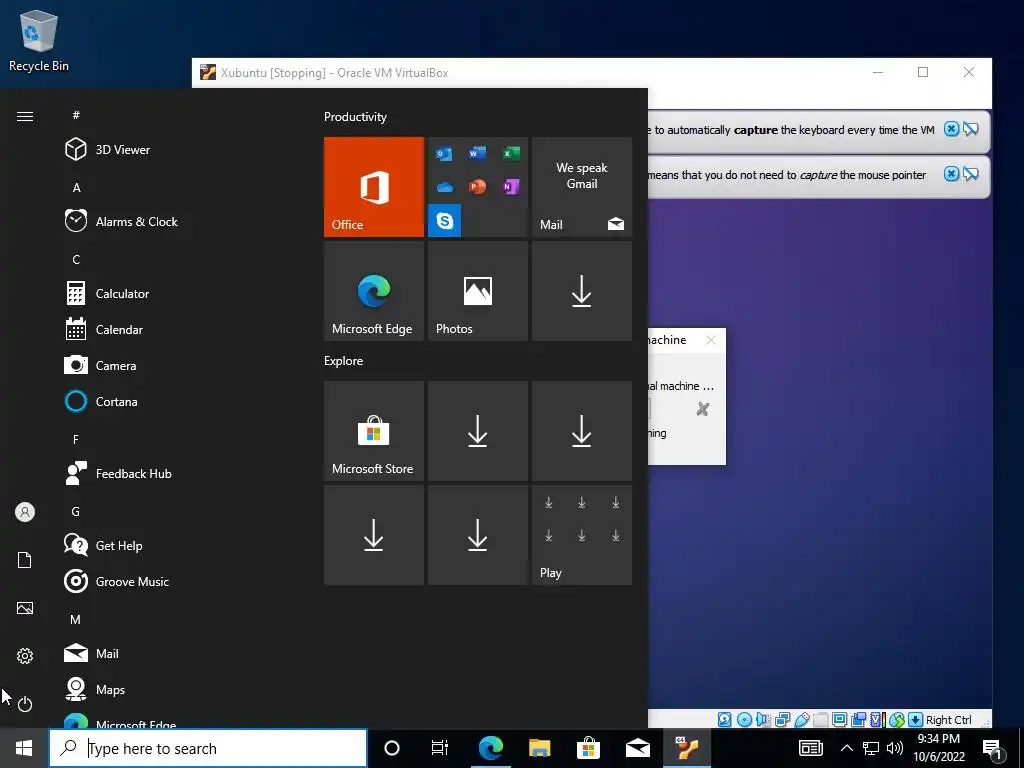Click VirtualBox audio indicator in status bar
Screen dimensions: 1024x768
pyautogui.click(x=763, y=720)
